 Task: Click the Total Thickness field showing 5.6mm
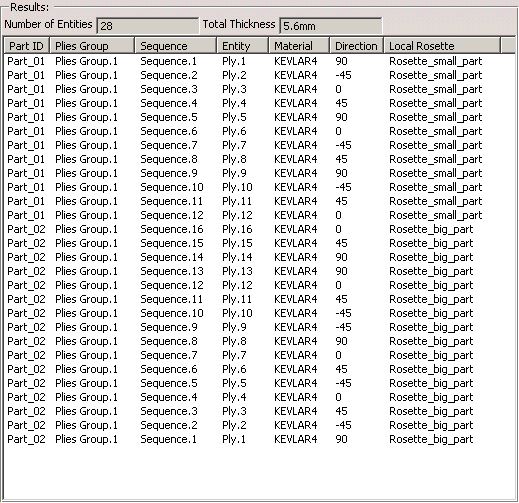tap(330, 26)
